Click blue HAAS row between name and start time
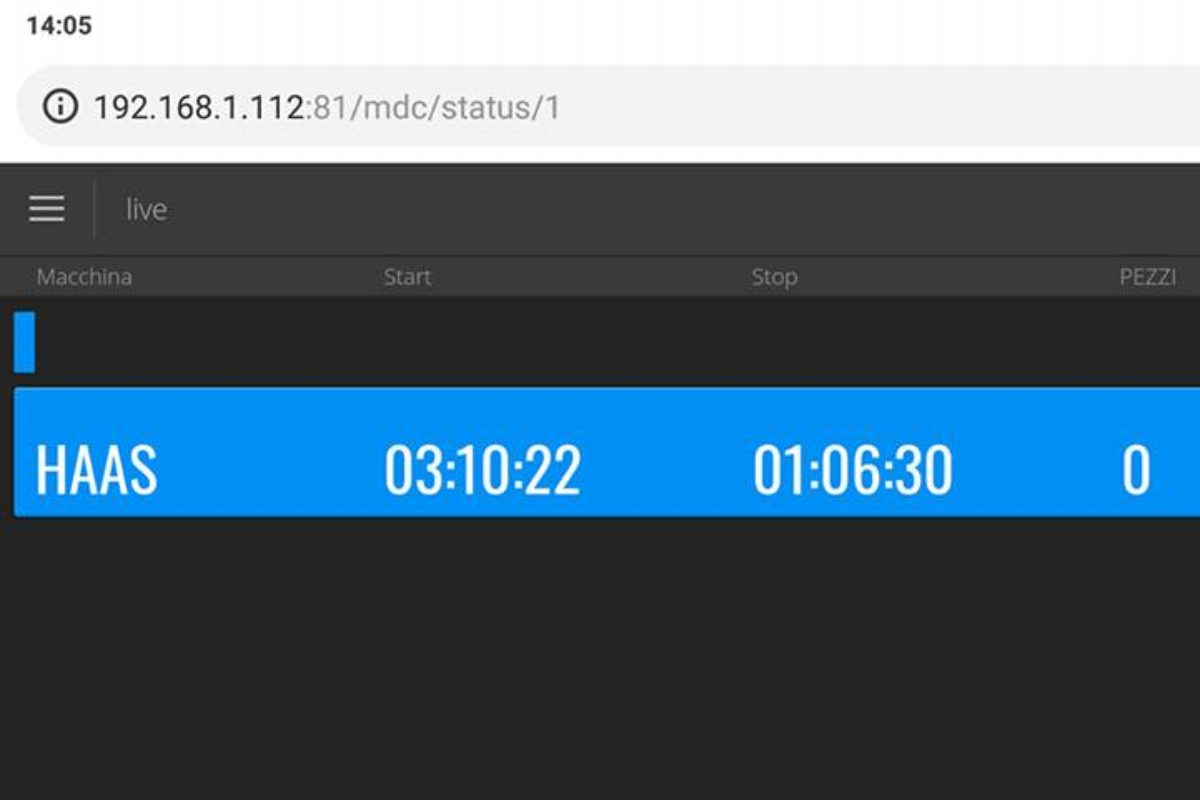The image size is (1200, 800). pos(270,470)
